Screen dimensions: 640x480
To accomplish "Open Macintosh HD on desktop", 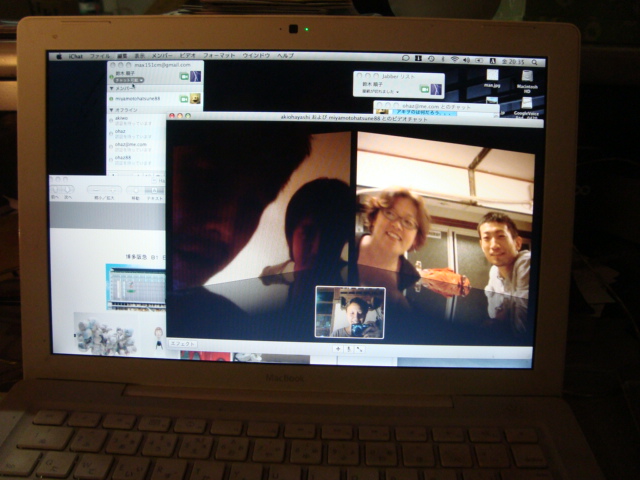I will [527, 81].
